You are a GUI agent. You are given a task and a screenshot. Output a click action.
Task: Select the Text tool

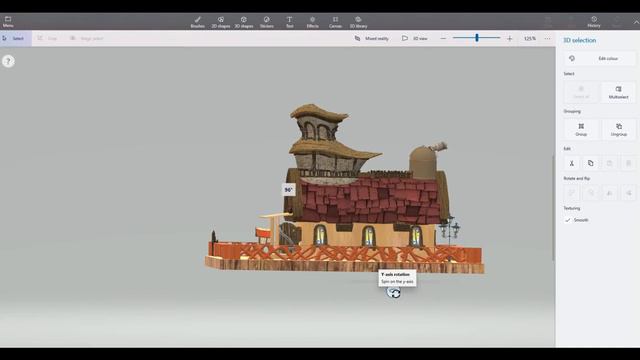pyautogui.click(x=289, y=22)
